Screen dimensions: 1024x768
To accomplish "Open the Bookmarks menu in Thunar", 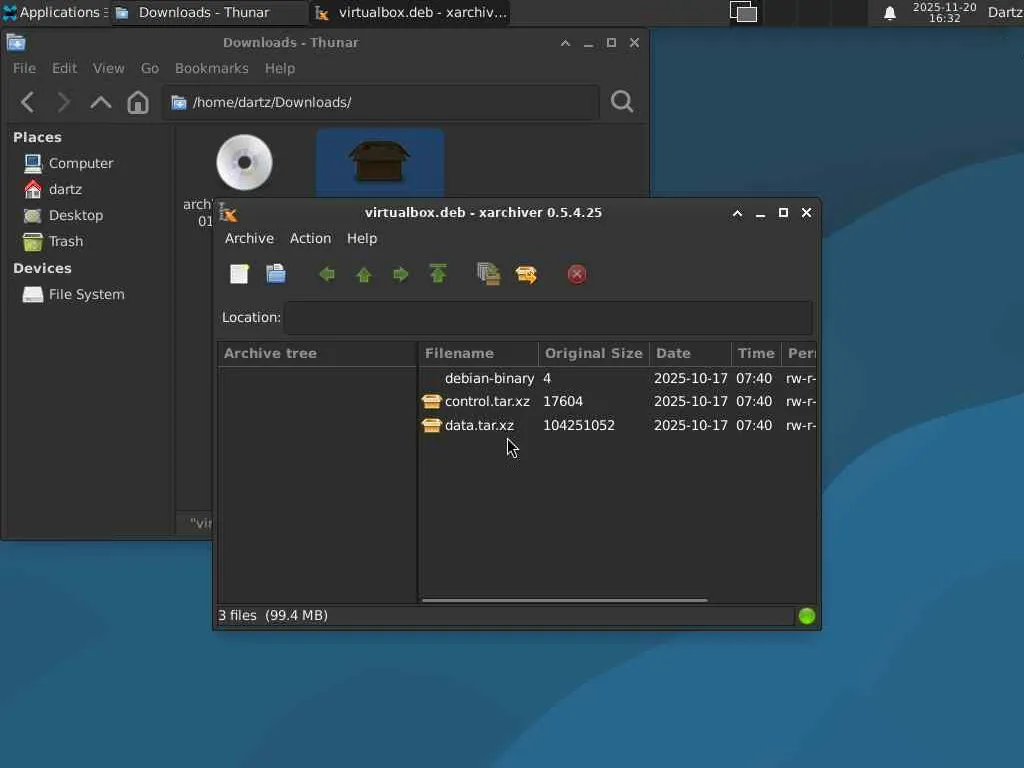I will click(212, 68).
